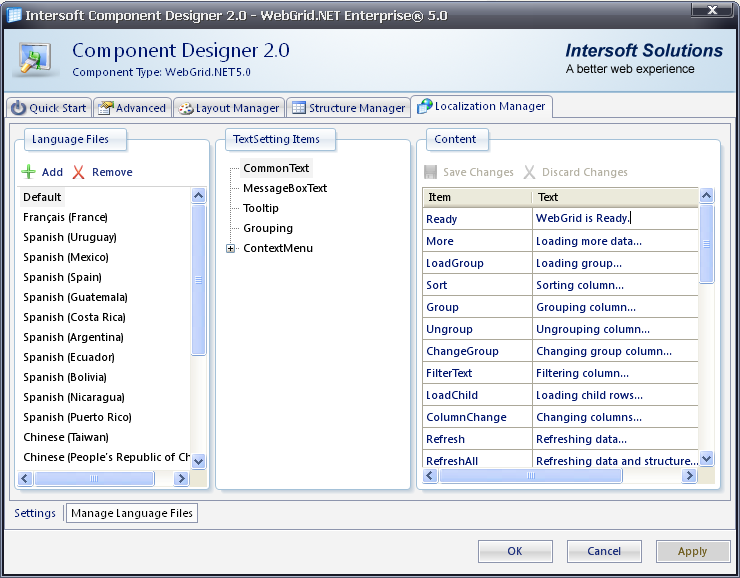
Task: Open the Quick Start tab
Action: 49,108
